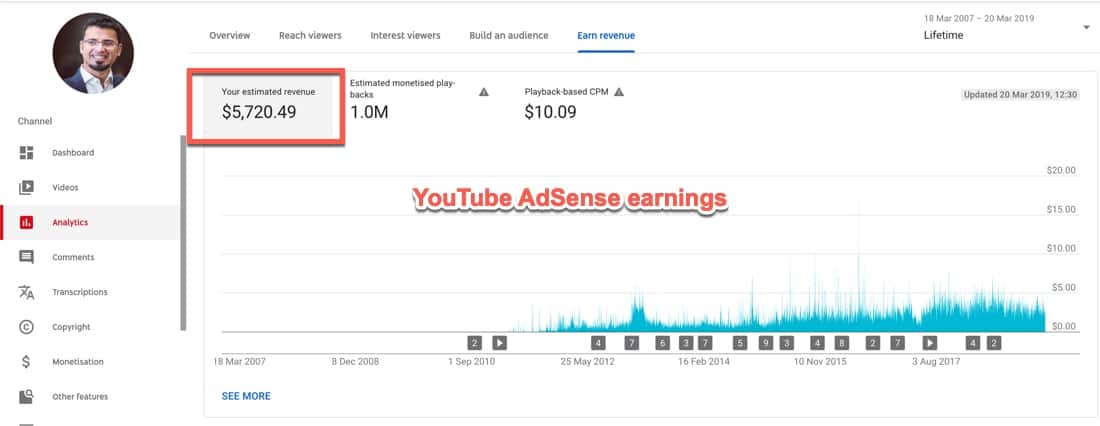Click the 8 Dec 2008 axis label

pos(355,361)
